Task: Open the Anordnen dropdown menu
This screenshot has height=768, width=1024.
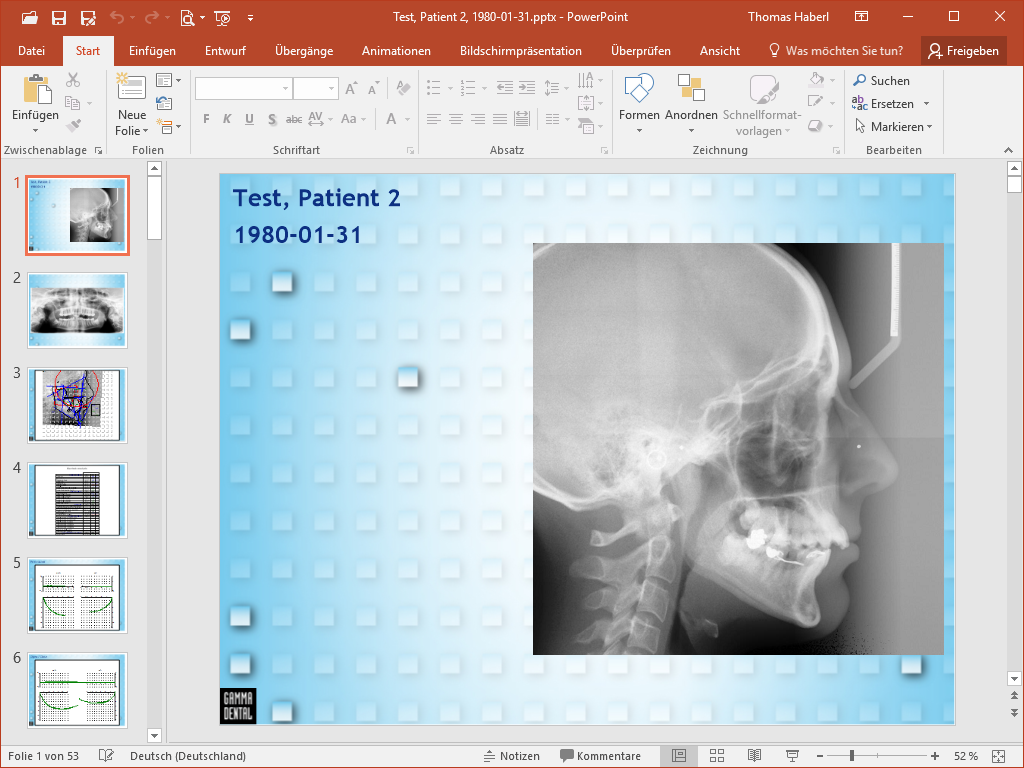Action: (x=691, y=104)
